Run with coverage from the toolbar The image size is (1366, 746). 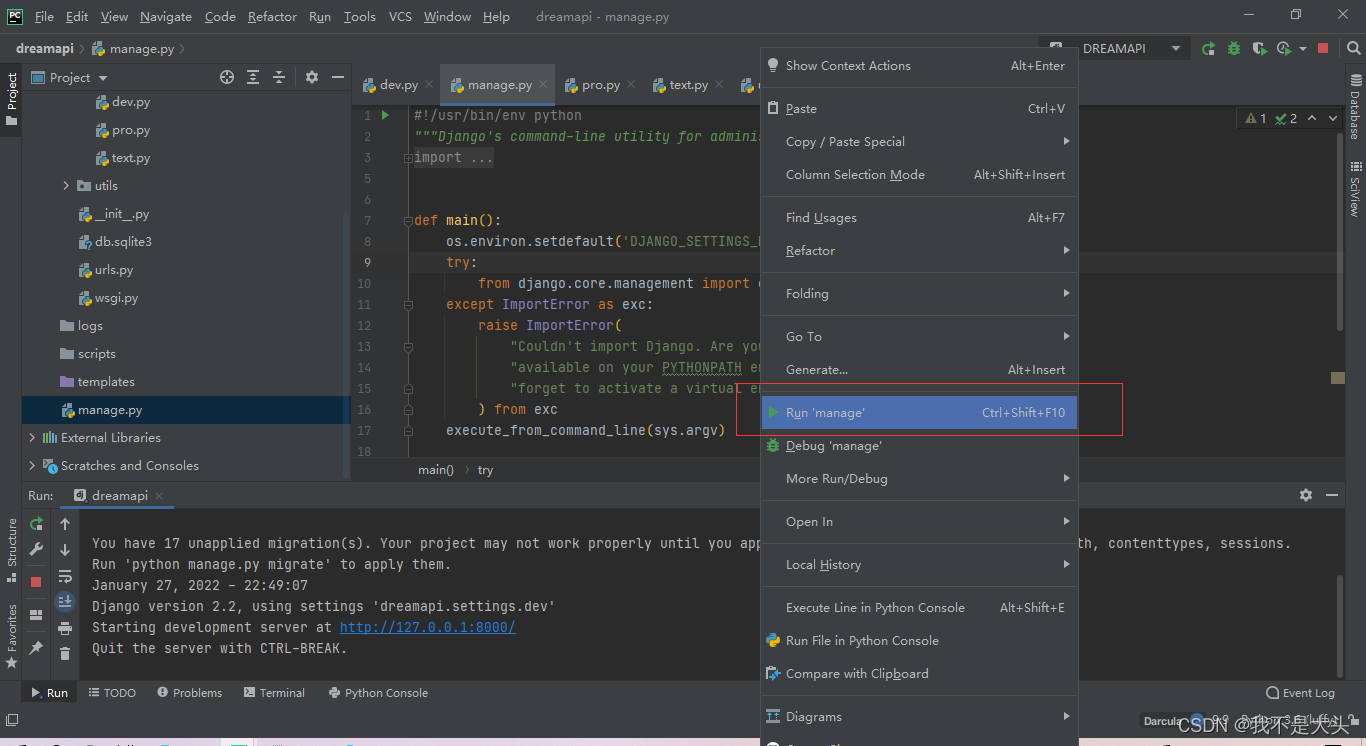pyautogui.click(x=1258, y=47)
